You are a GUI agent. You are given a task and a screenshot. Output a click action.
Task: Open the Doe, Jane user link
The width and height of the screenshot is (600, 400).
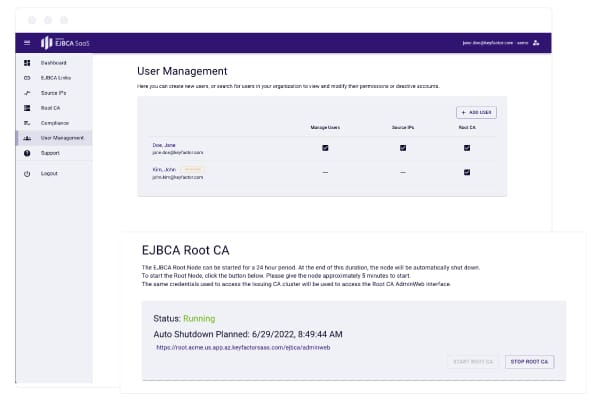tap(164, 145)
